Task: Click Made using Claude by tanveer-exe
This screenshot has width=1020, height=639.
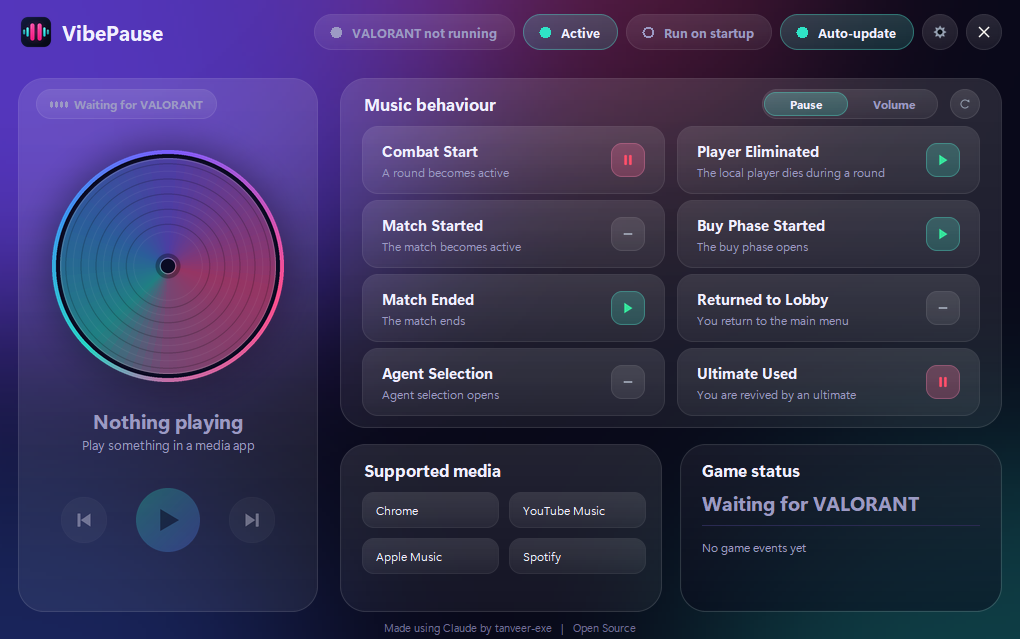Action: point(468,628)
